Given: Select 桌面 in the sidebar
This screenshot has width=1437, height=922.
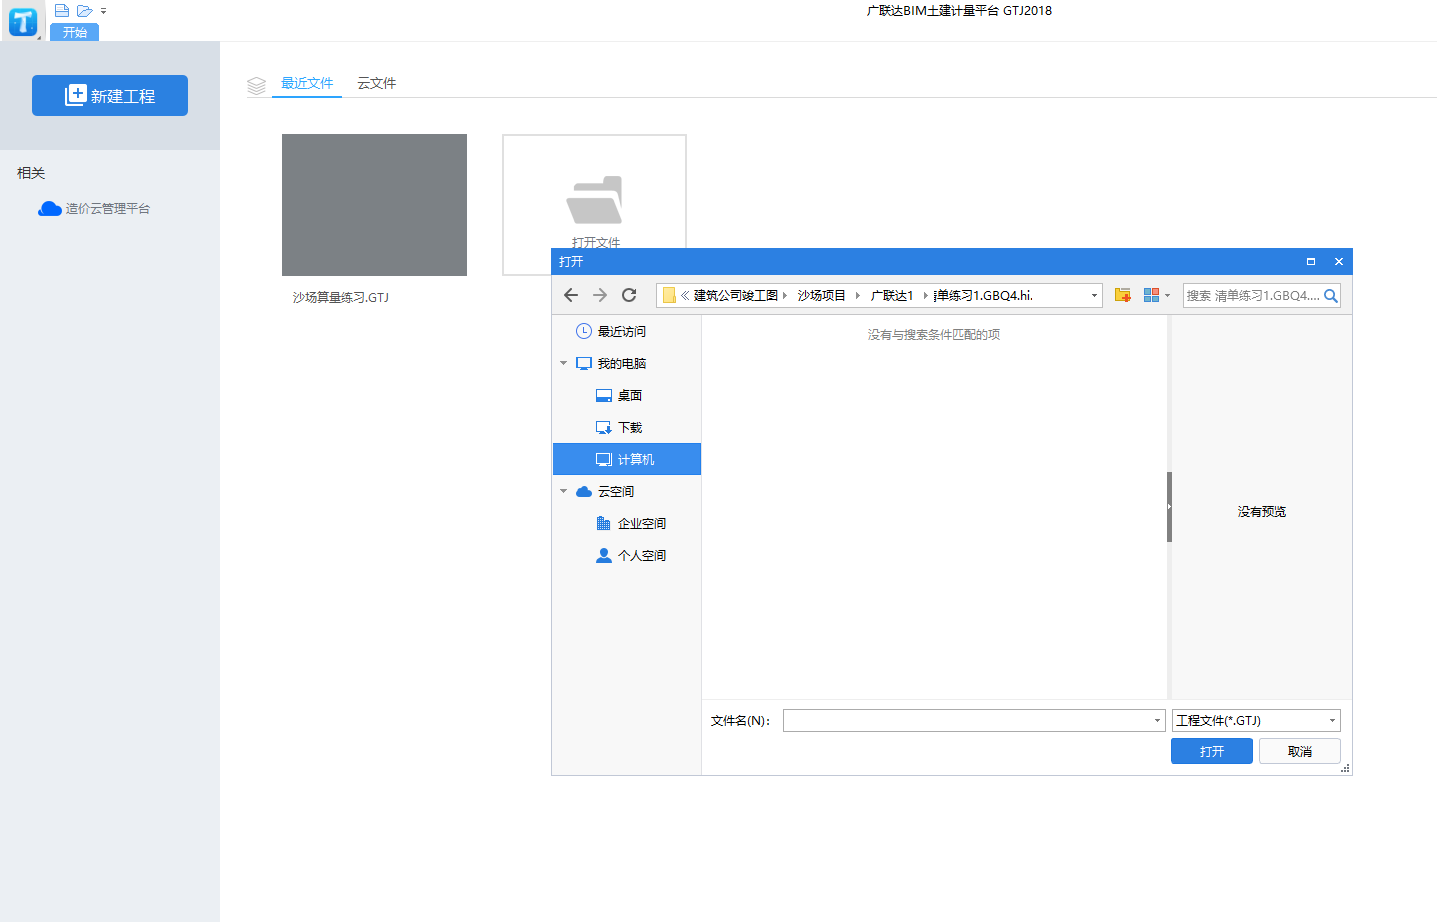Looking at the screenshot, I should tap(627, 395).
